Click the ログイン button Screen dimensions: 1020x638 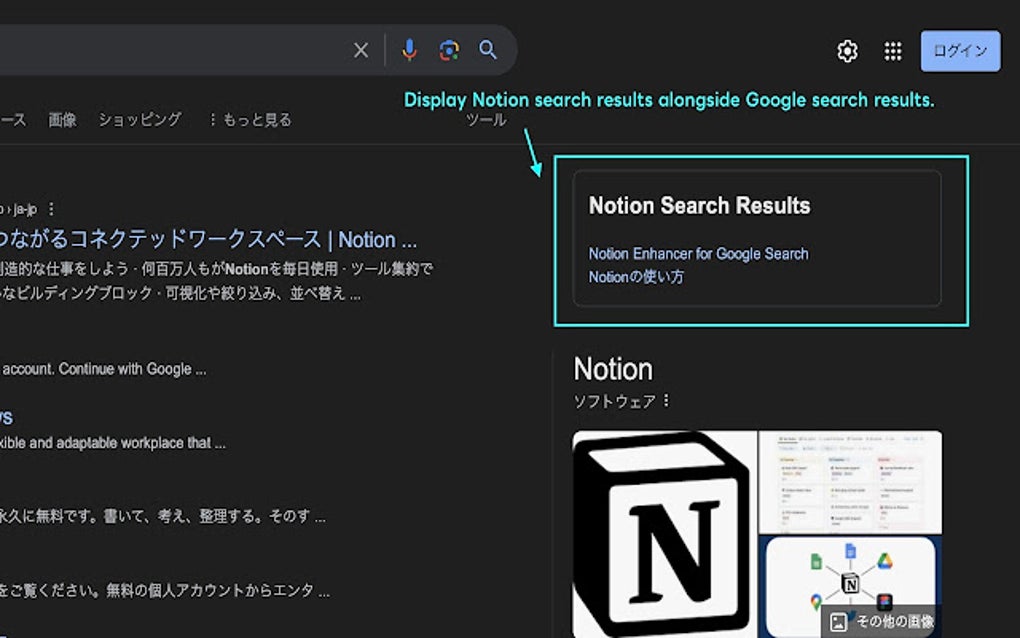pos(959,51)
